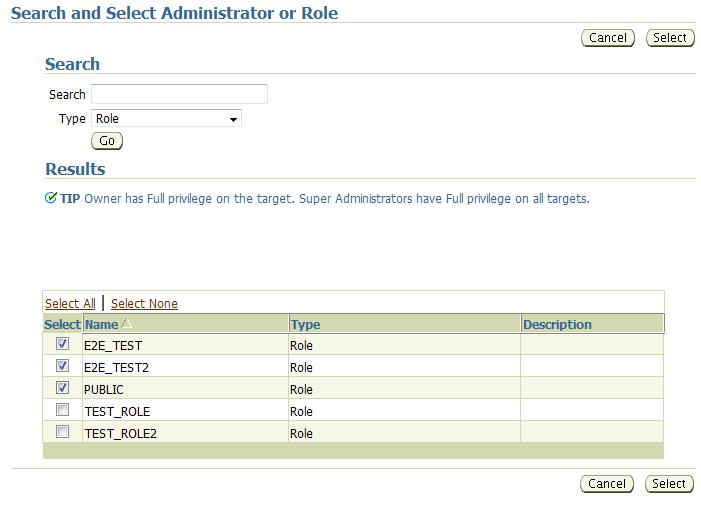Image resolution: width=701 pixels, height=524 pixels.
Task: Click the Go button
Action: click(107, 141)
